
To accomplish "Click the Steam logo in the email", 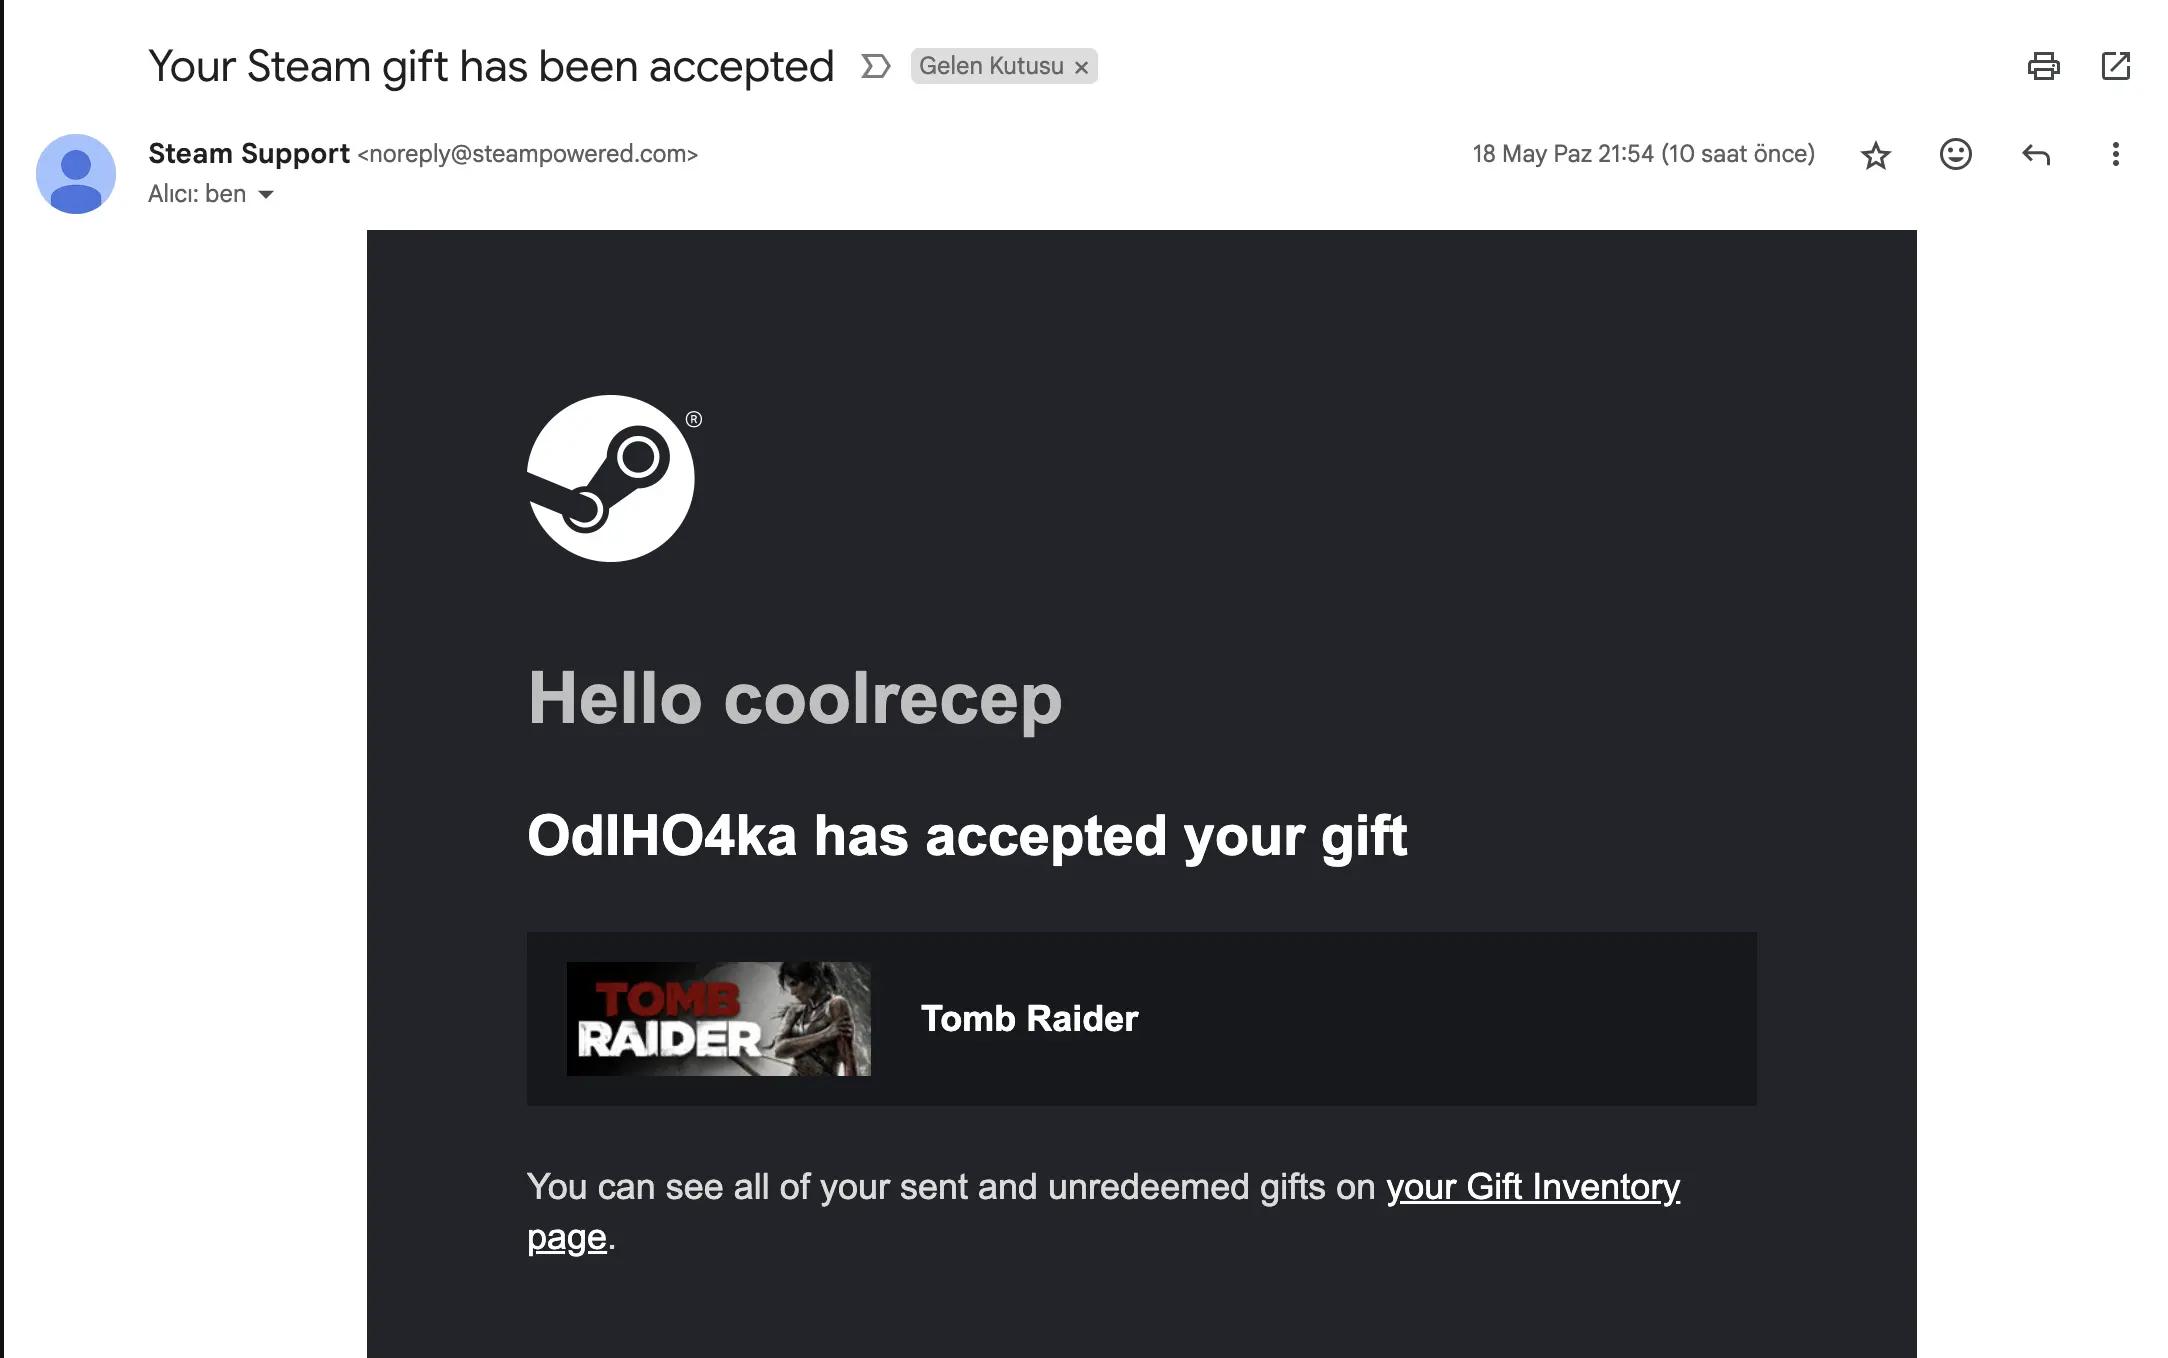I will point(611,478).
